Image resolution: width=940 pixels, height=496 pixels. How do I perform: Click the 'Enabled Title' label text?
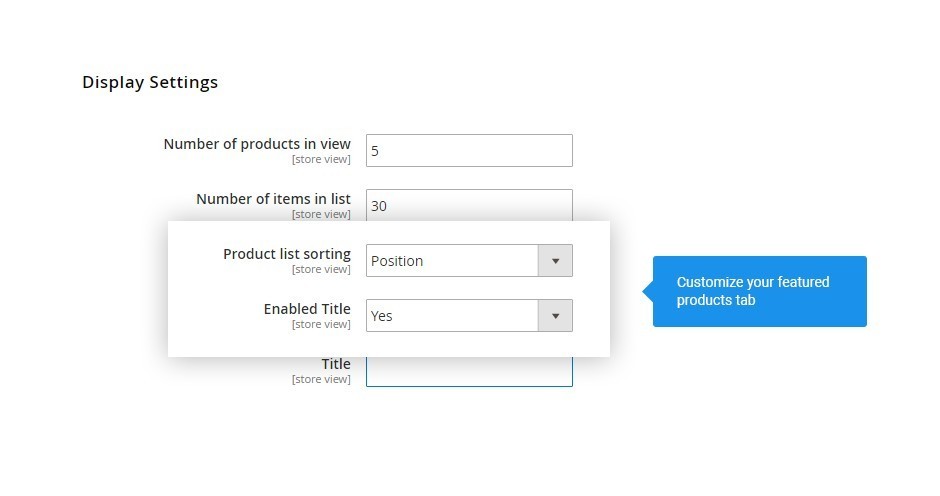pyautogui.click(x=307, y=309)
